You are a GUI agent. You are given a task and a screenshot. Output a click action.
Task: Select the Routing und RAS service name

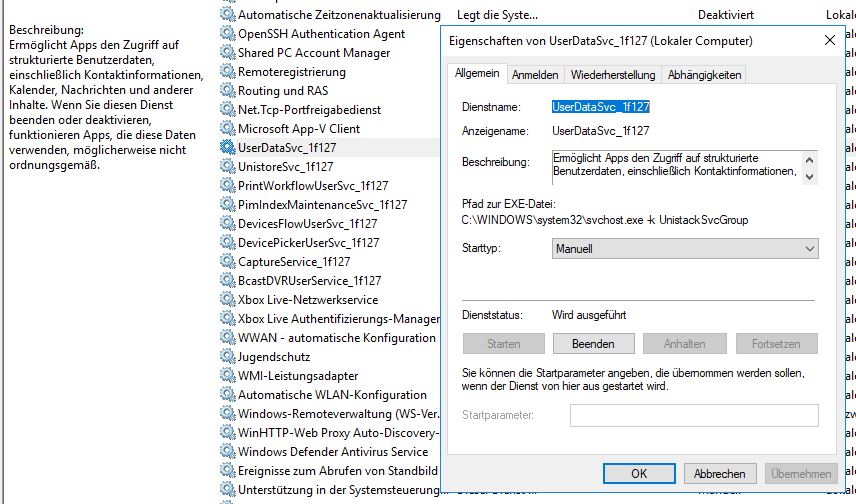[283, 91]
